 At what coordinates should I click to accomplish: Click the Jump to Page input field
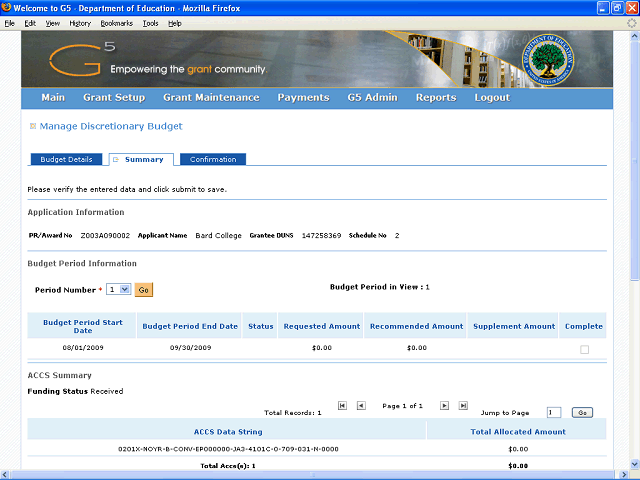pyautogui.click(x=554, y=412)
